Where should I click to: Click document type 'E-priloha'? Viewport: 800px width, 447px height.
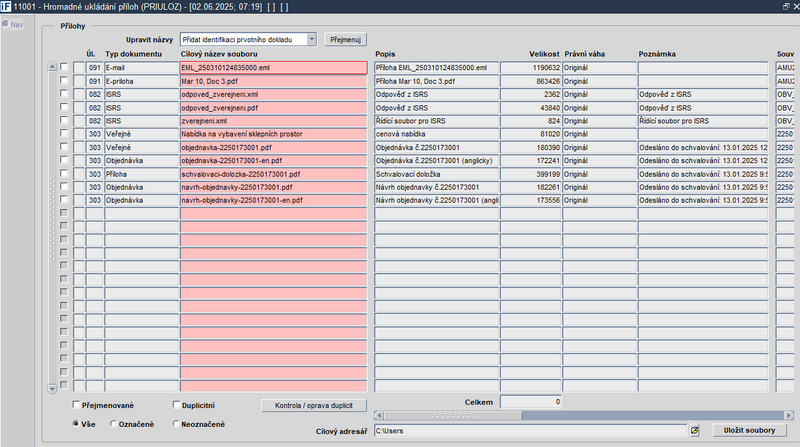pyautogui.click(x=141, y=81)
